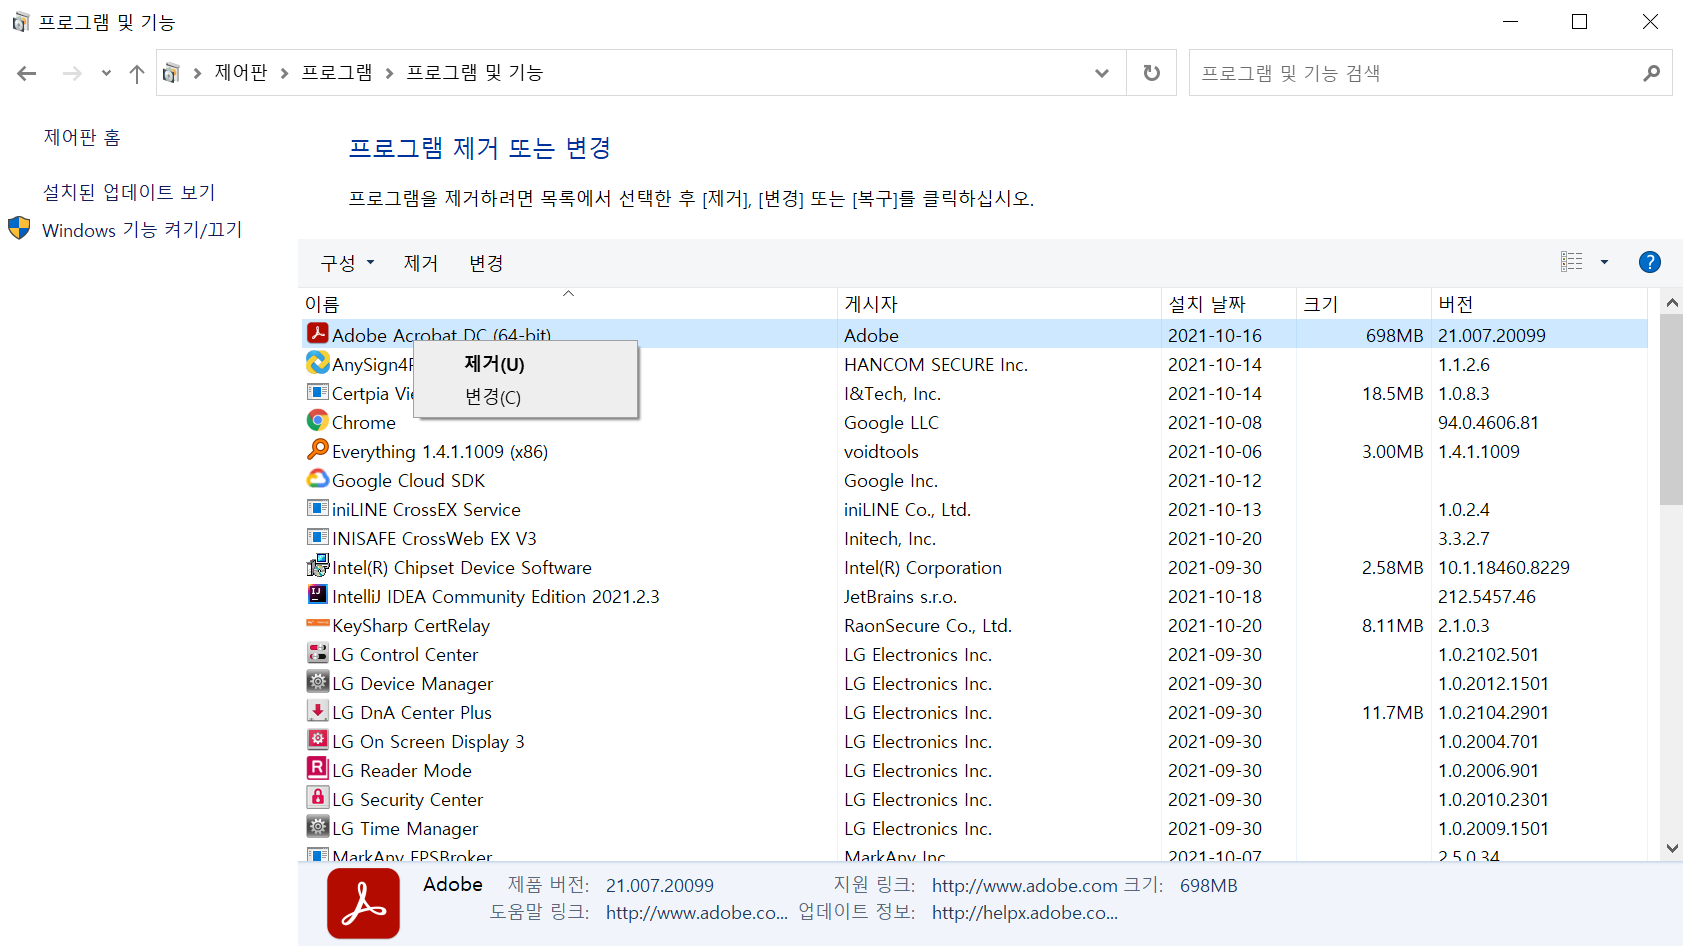
Task: Click the Adobe Acrobat DC program icon
Action: [x=318, y=334]
